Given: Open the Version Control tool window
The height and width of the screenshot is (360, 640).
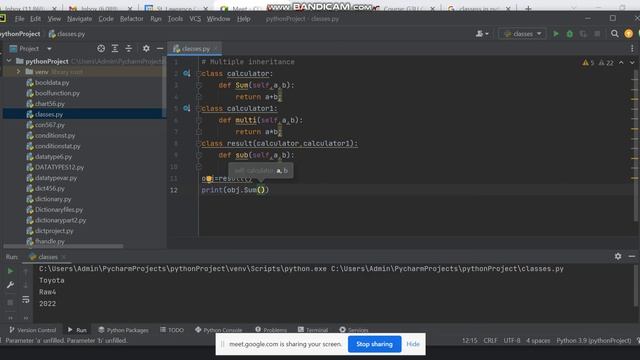Looking at the screenshot, I should tap(32, 330).
